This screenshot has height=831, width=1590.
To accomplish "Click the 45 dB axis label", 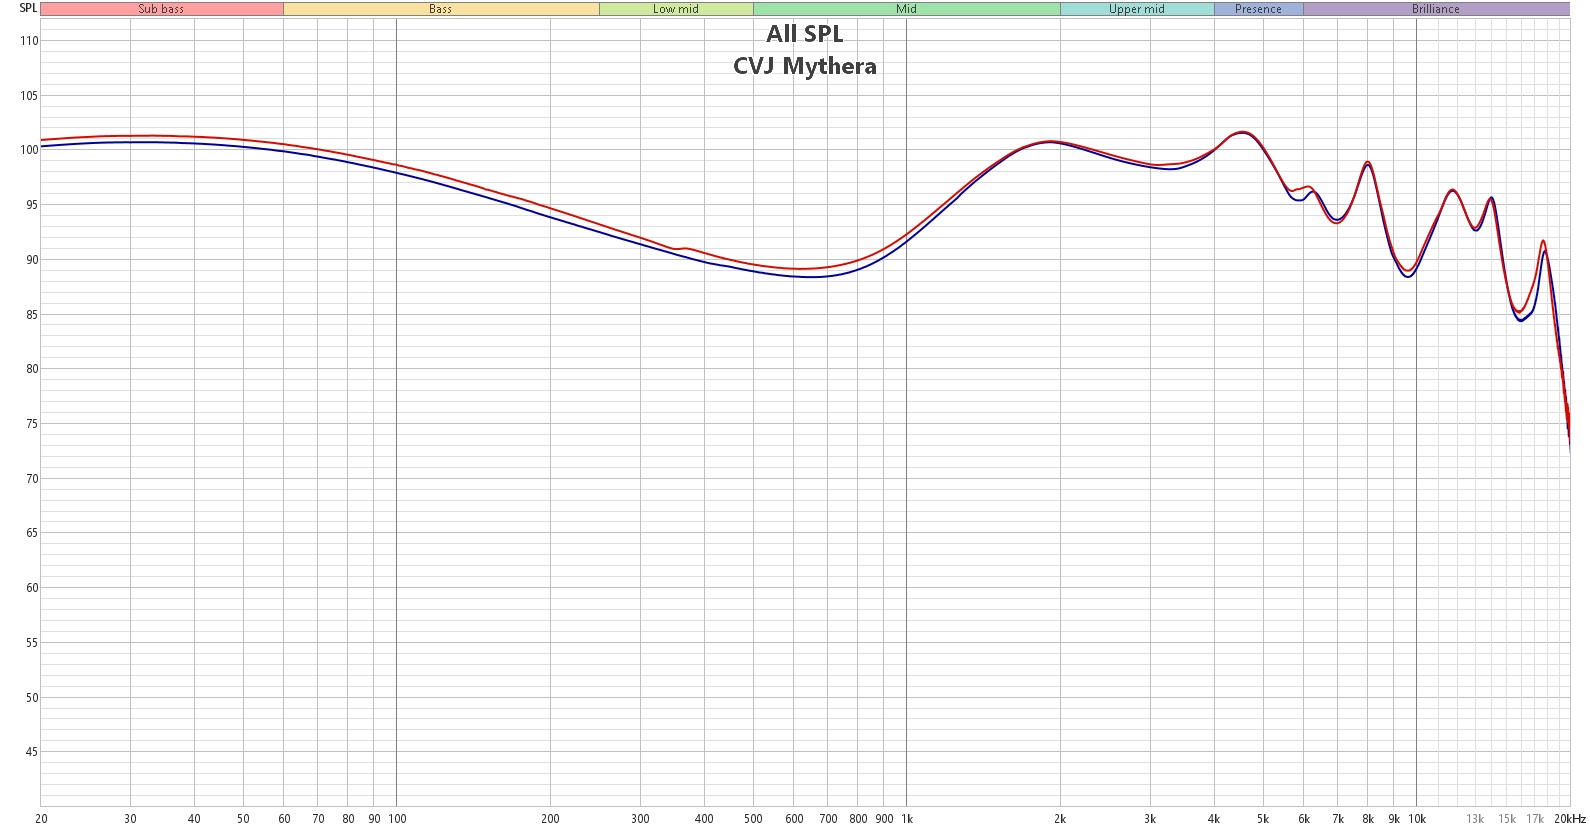I will [32, 752].
